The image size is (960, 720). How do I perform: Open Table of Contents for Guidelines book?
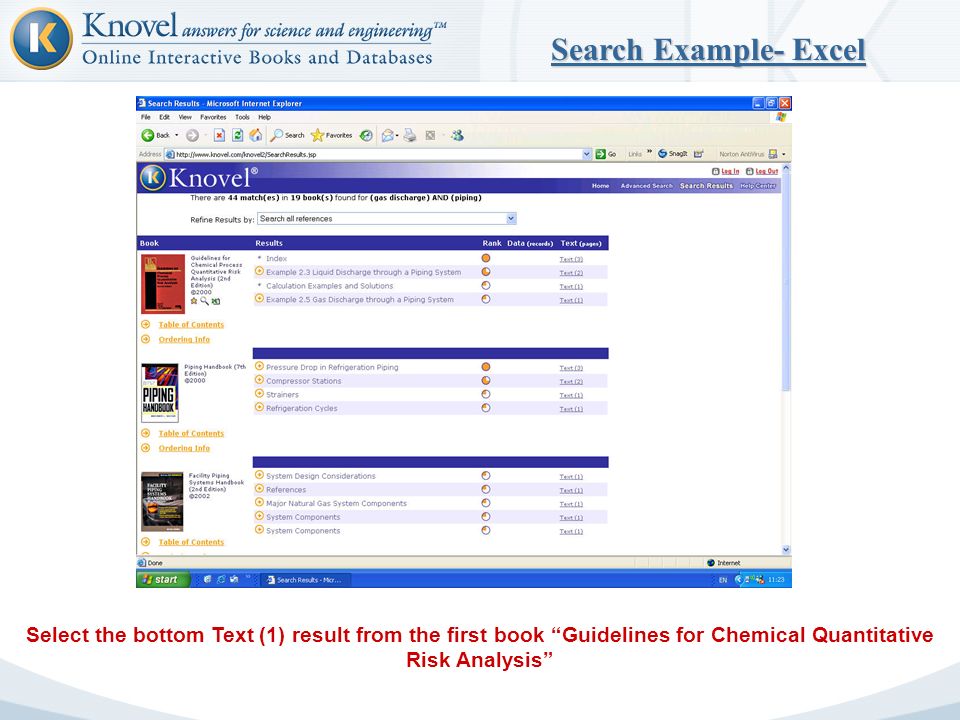pyautogui.click(x=191, y=324)
